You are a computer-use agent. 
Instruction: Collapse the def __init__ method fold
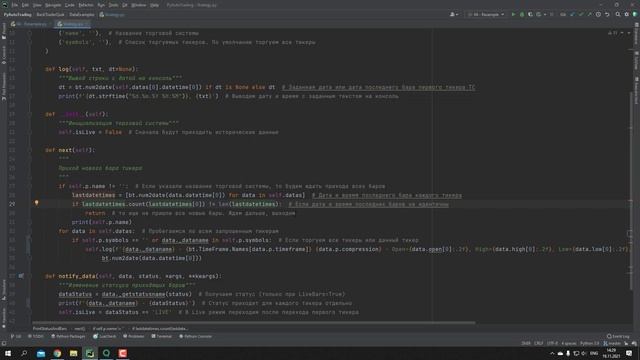[x=30, y=114]
